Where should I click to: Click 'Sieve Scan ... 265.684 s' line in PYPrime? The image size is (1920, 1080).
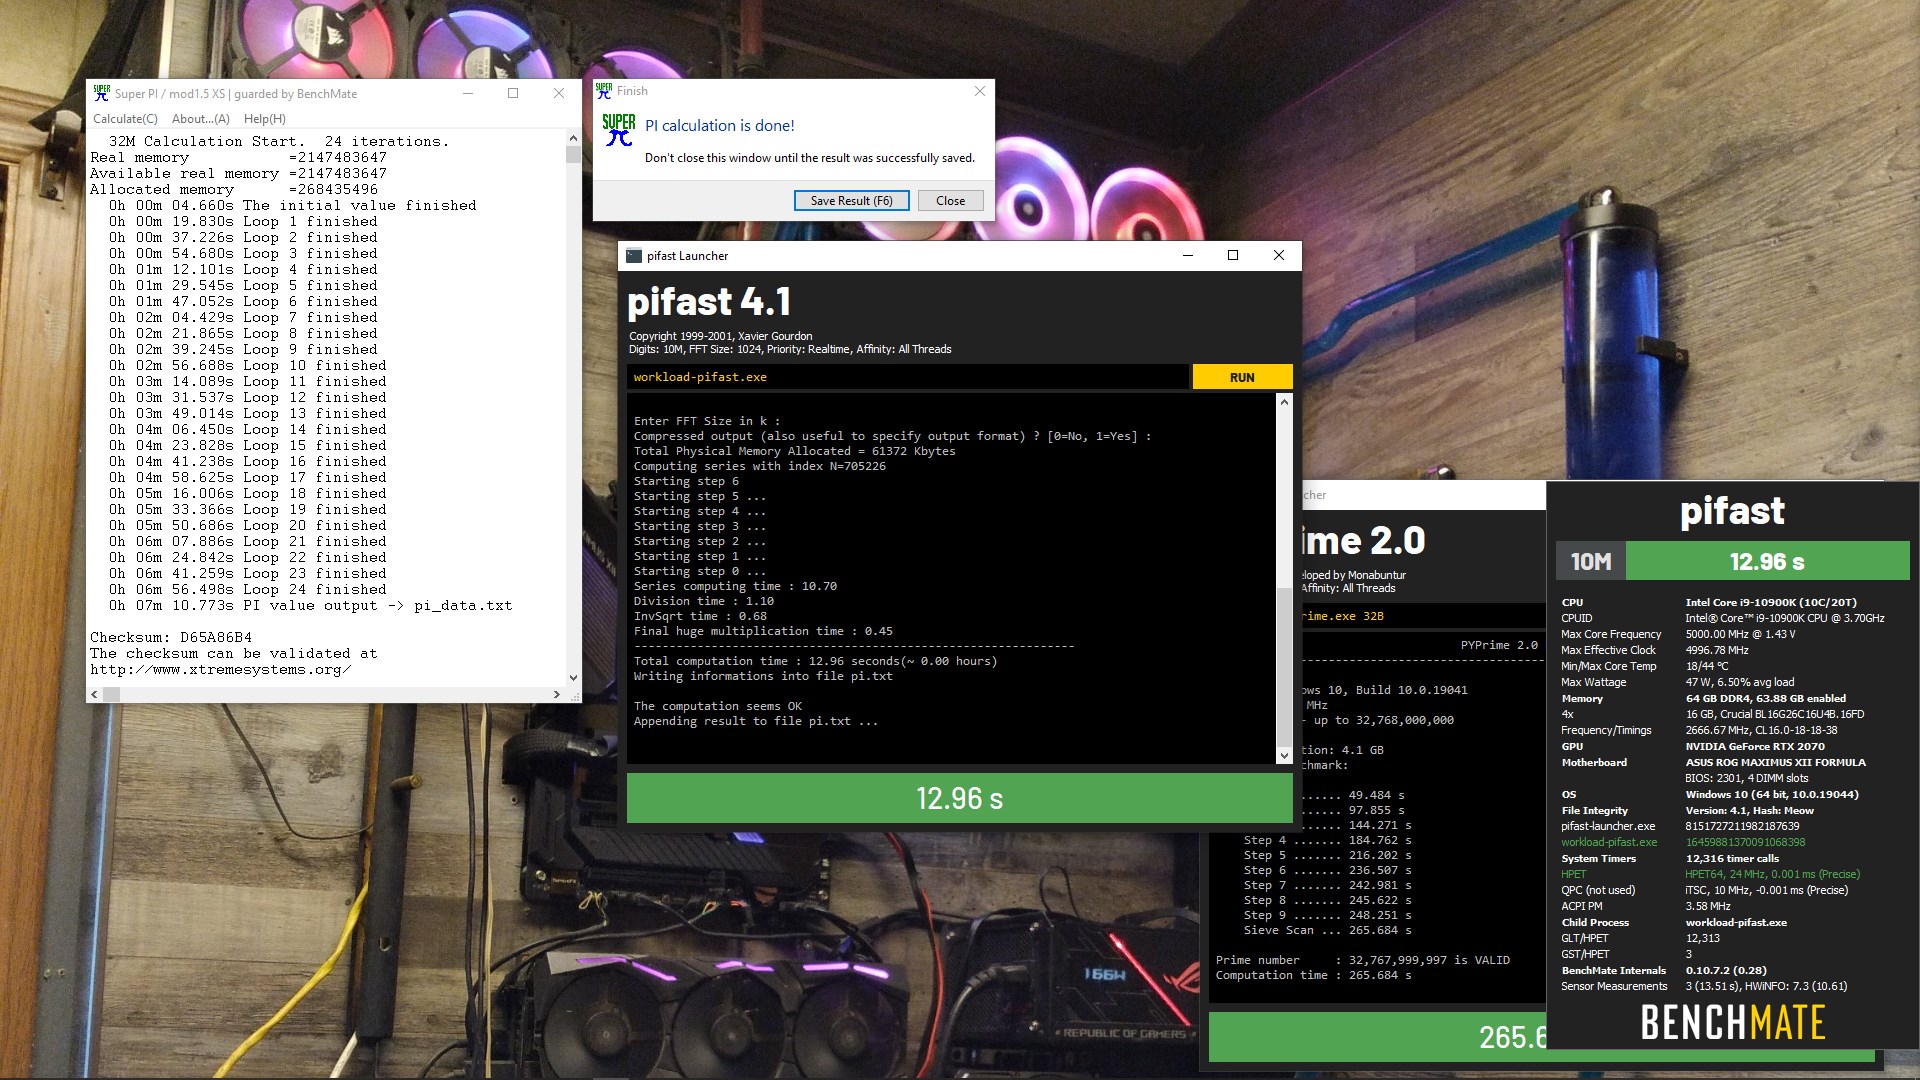tap(1327, 930)
